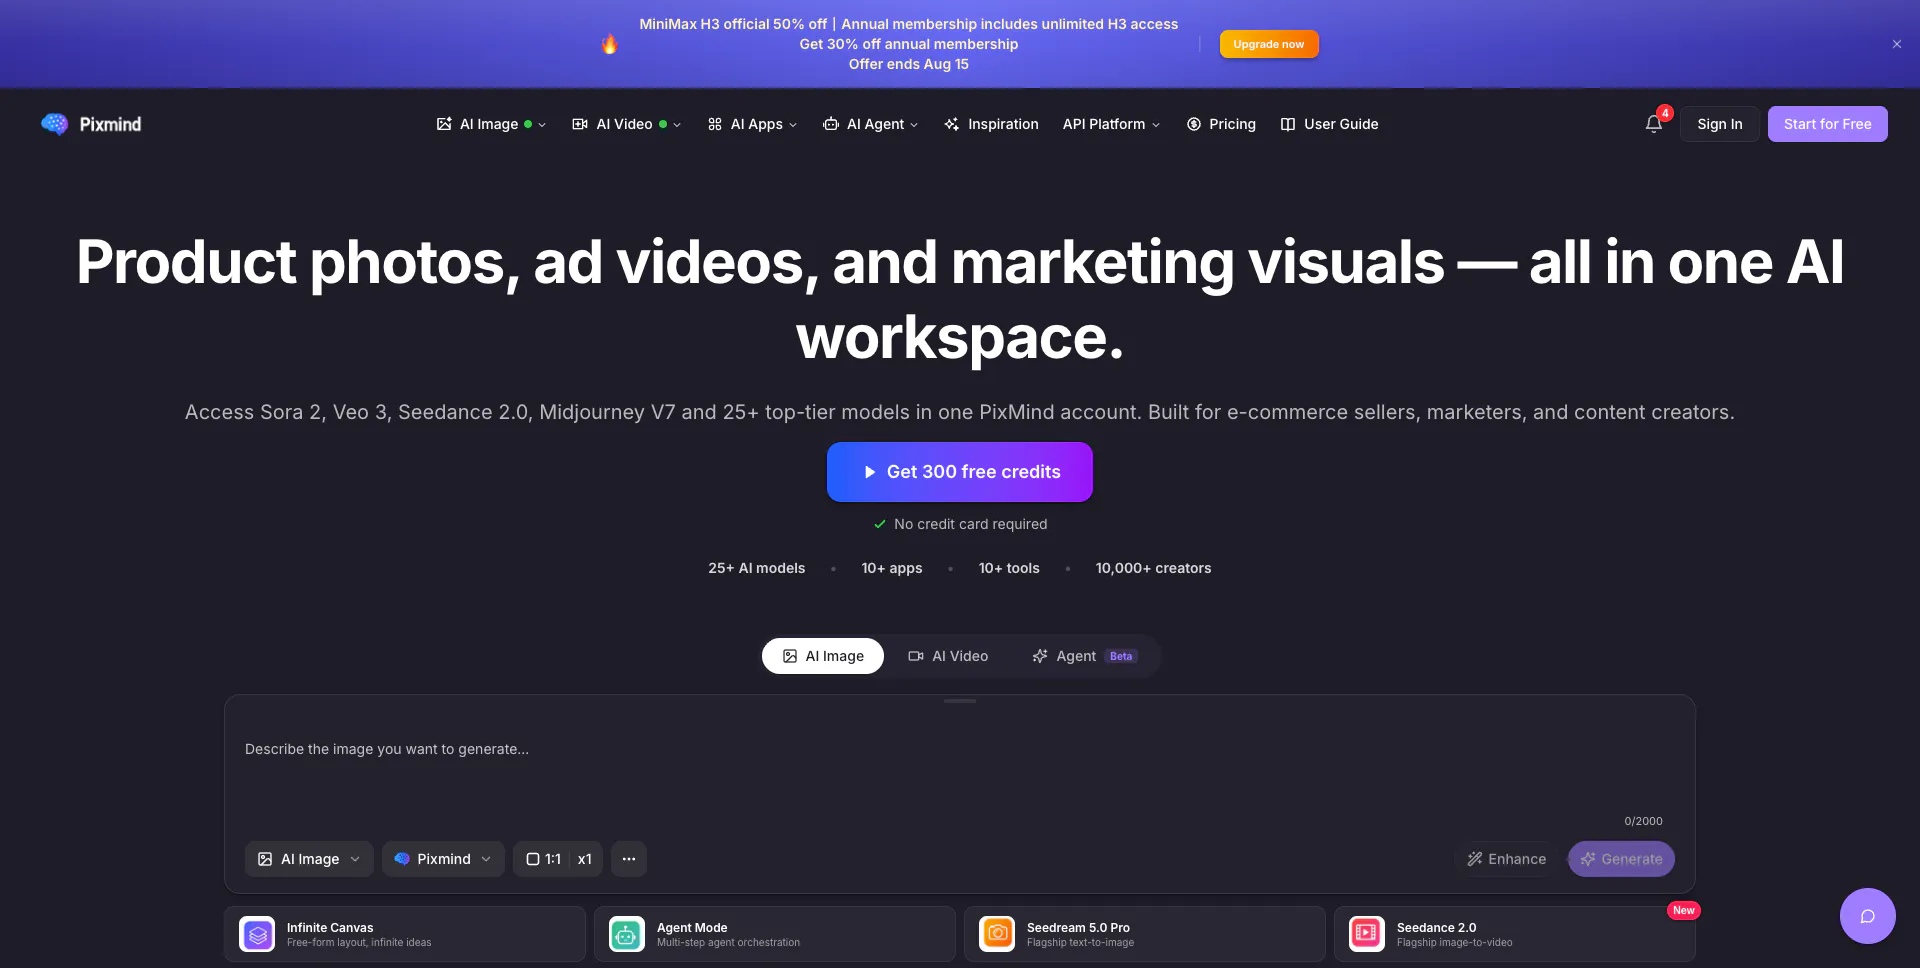Click the Sign In button
The width and height of the screenshot is (1920, 968).
(1720, 124)
